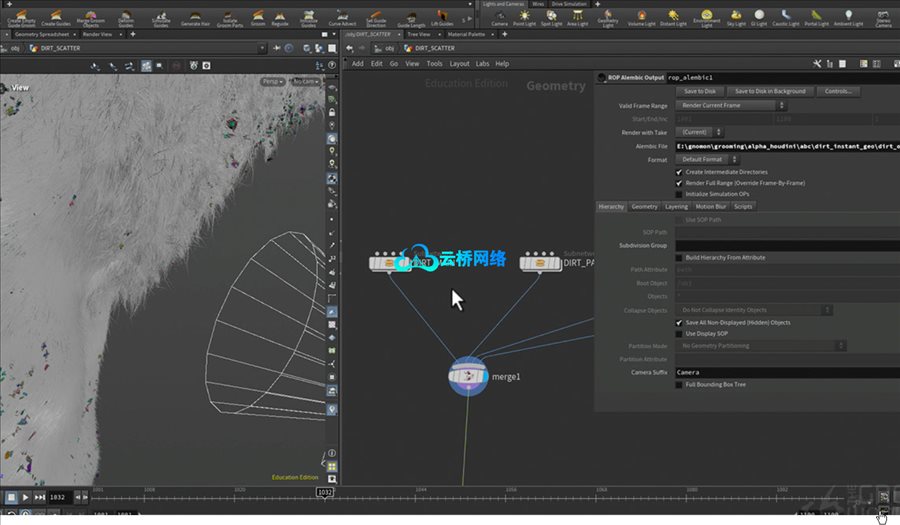
Task: Add a Volume Light from shelf
Action: tap(641, 17)
